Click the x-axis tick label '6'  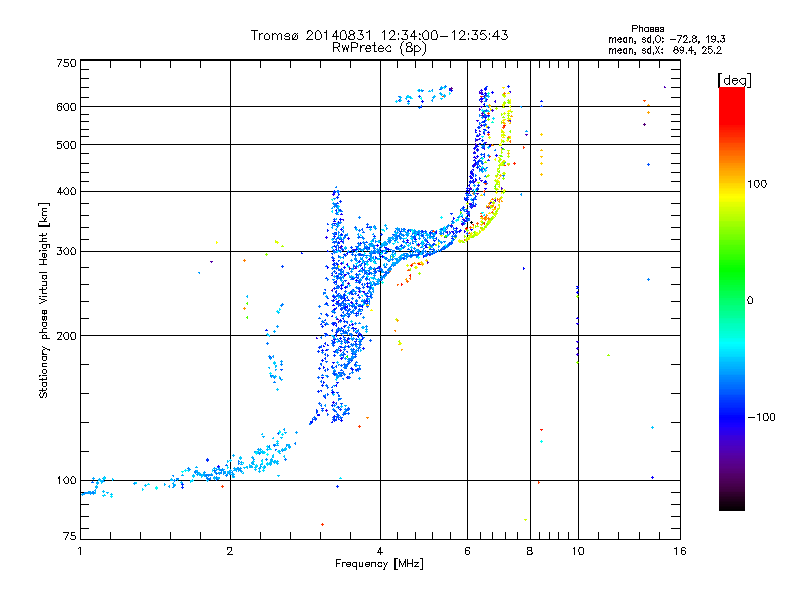pos(467,551)
